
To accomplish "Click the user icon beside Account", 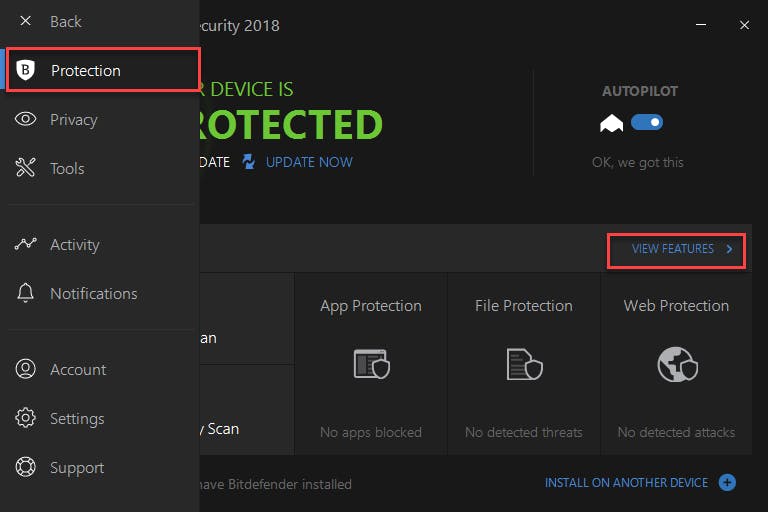I will point(25,369).
